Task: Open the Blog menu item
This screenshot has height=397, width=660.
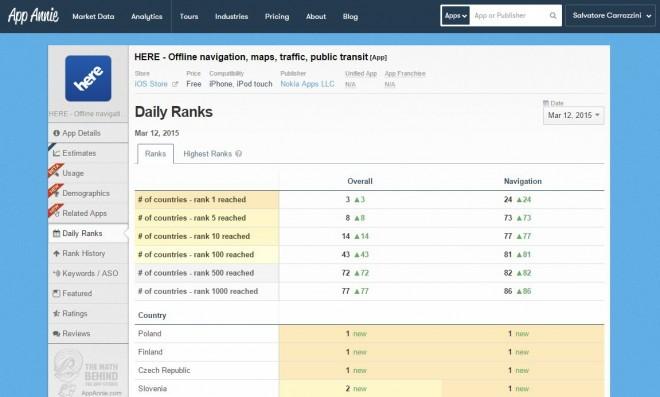Action: click(x=350, y=16)
